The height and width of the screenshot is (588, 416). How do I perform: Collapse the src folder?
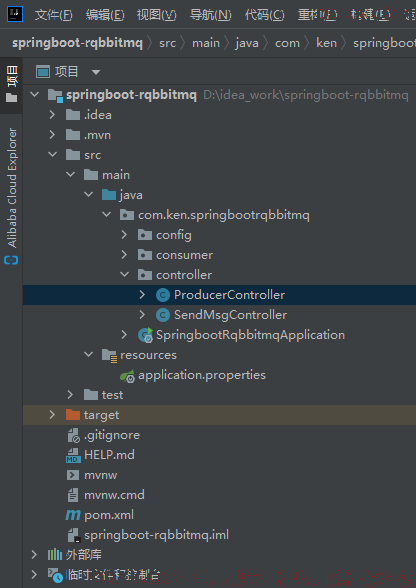(x=53, y=154)
